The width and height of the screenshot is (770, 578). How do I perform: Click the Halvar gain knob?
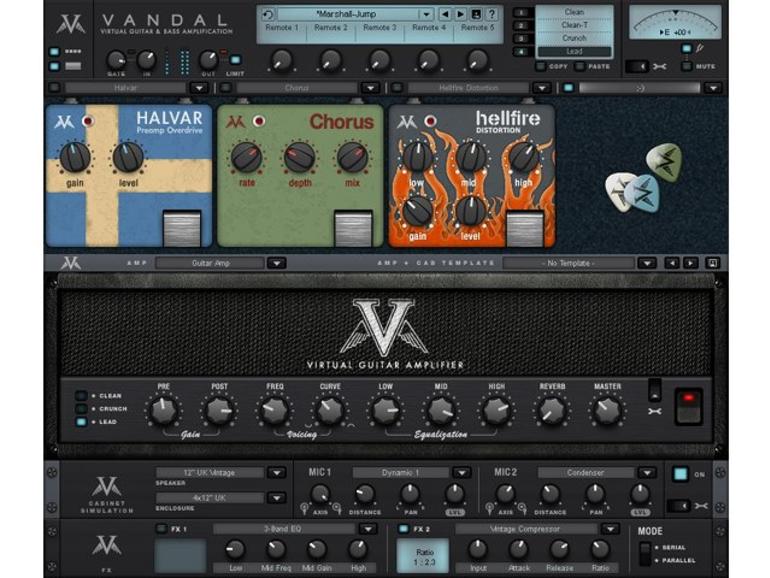pos(75,157)
